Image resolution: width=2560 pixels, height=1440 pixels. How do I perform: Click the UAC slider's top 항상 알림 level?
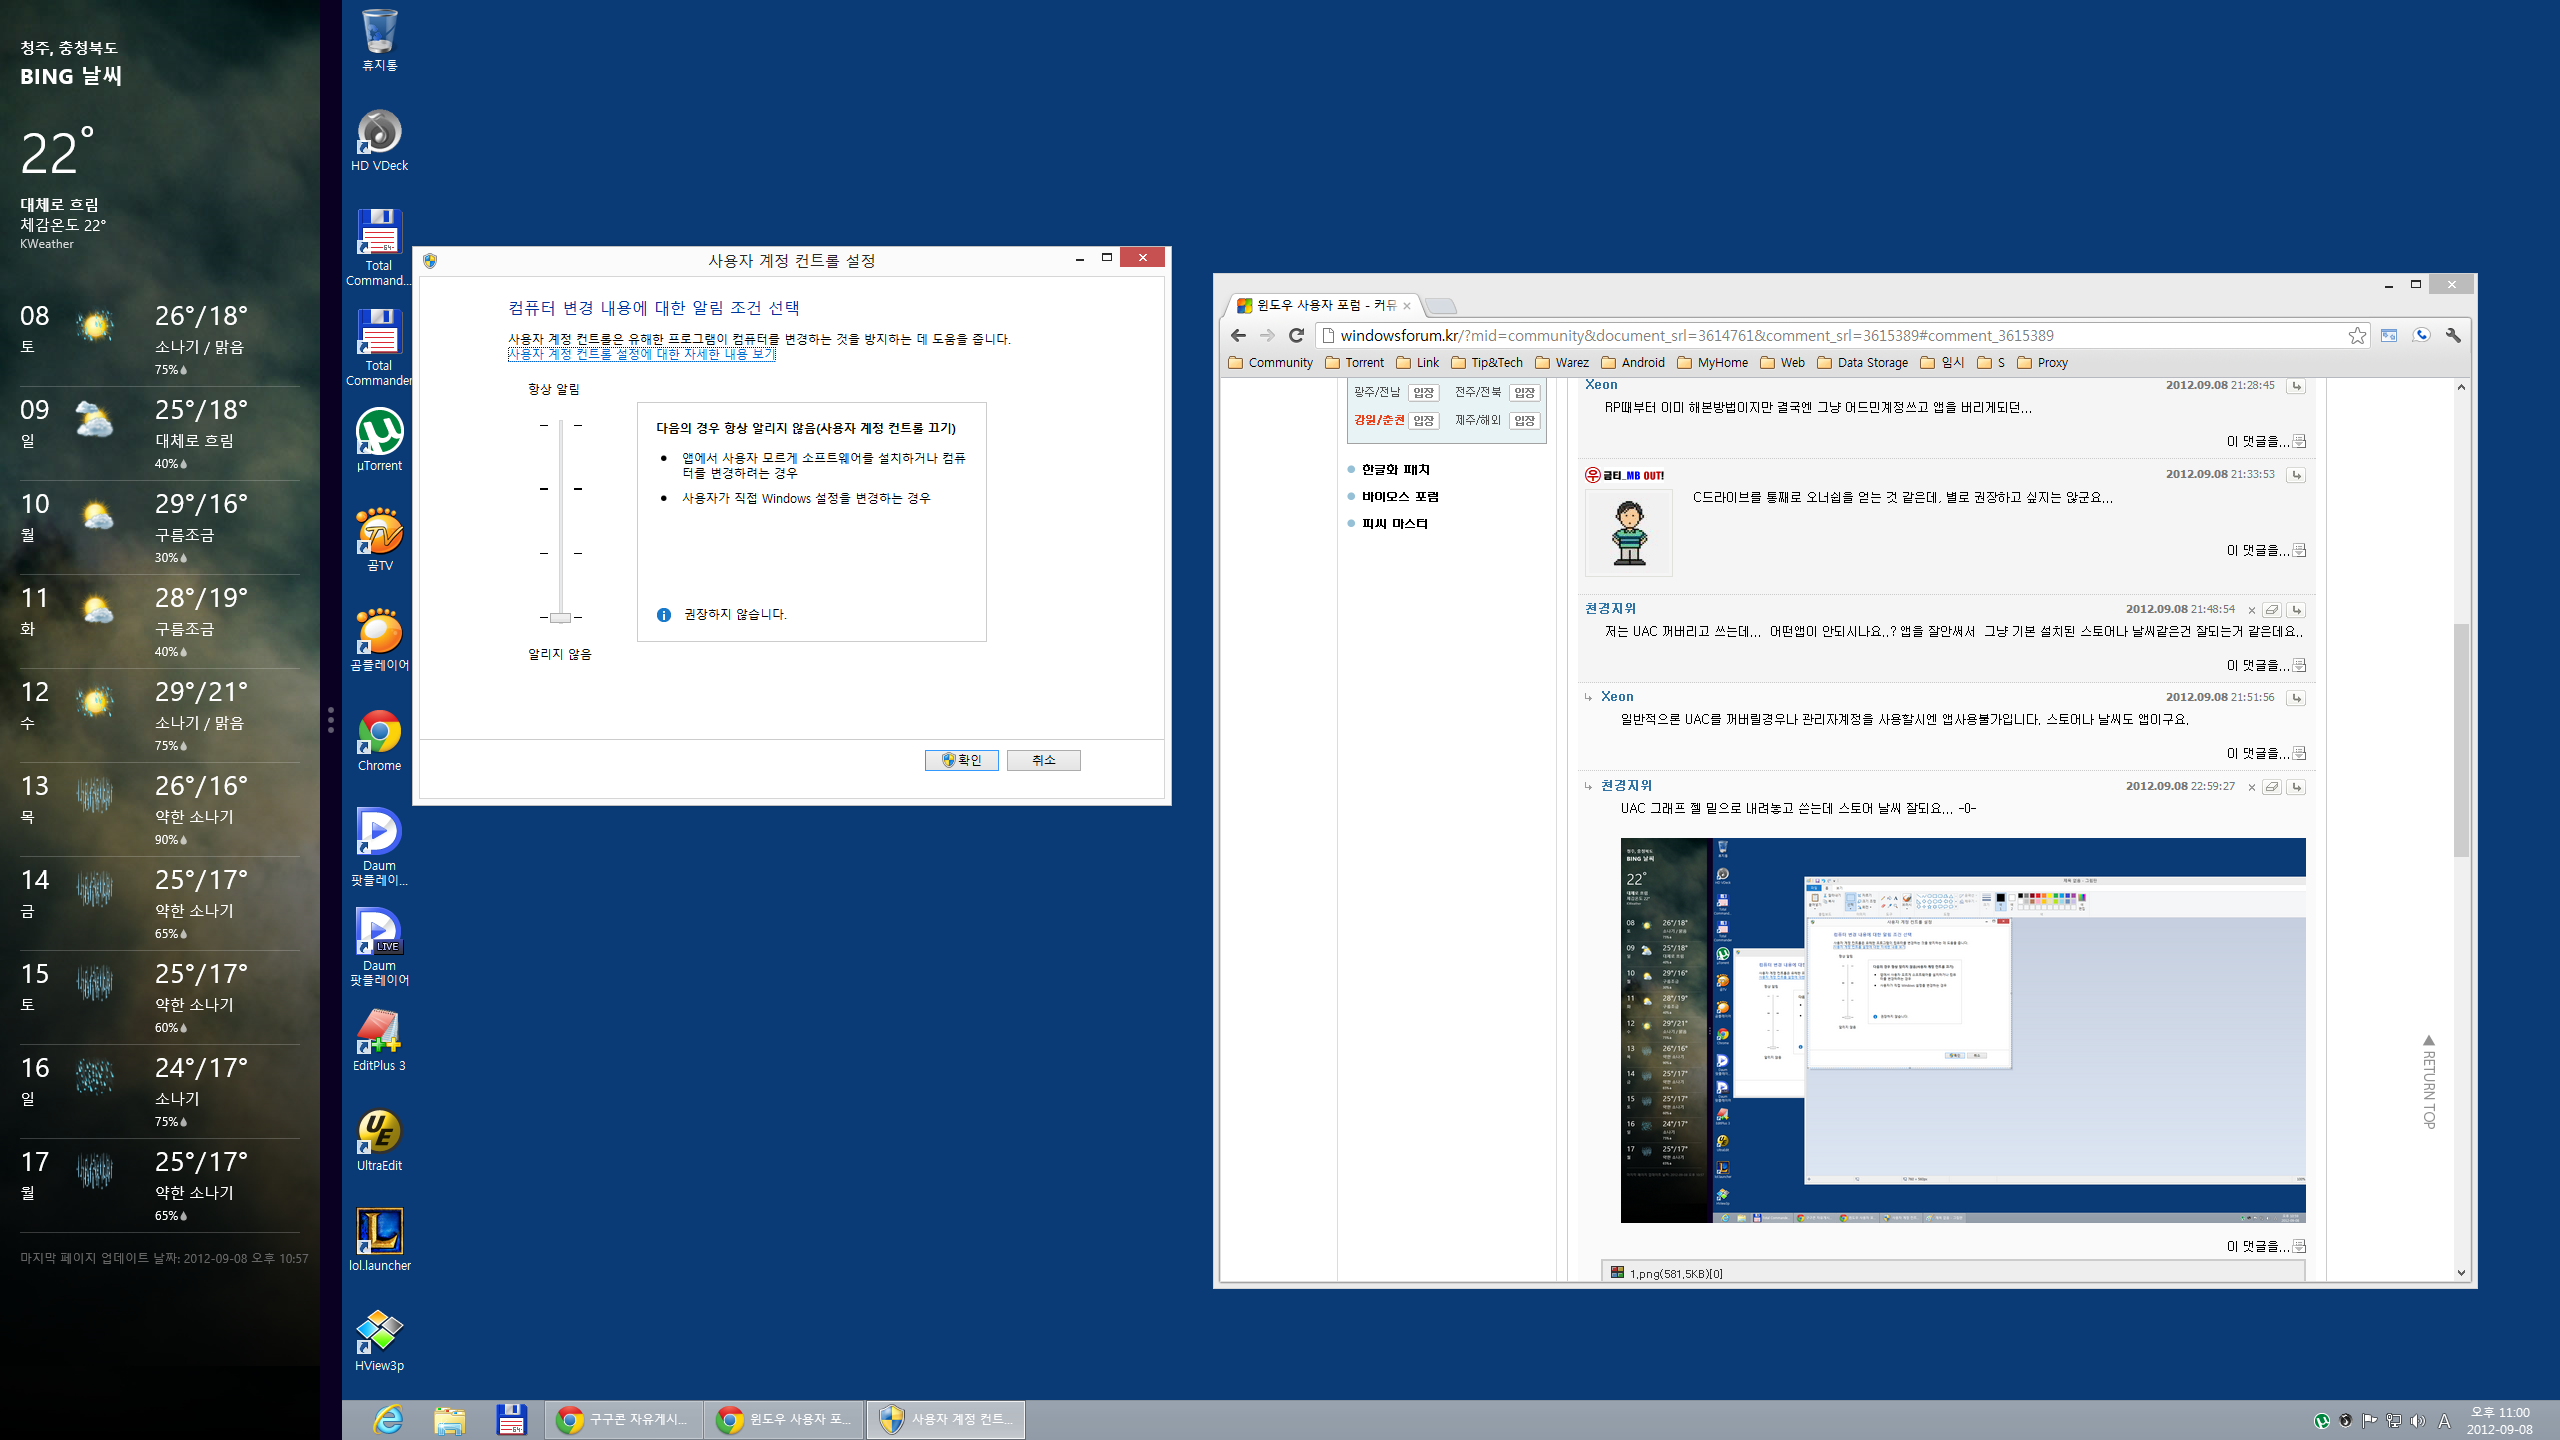click(561, 425)
